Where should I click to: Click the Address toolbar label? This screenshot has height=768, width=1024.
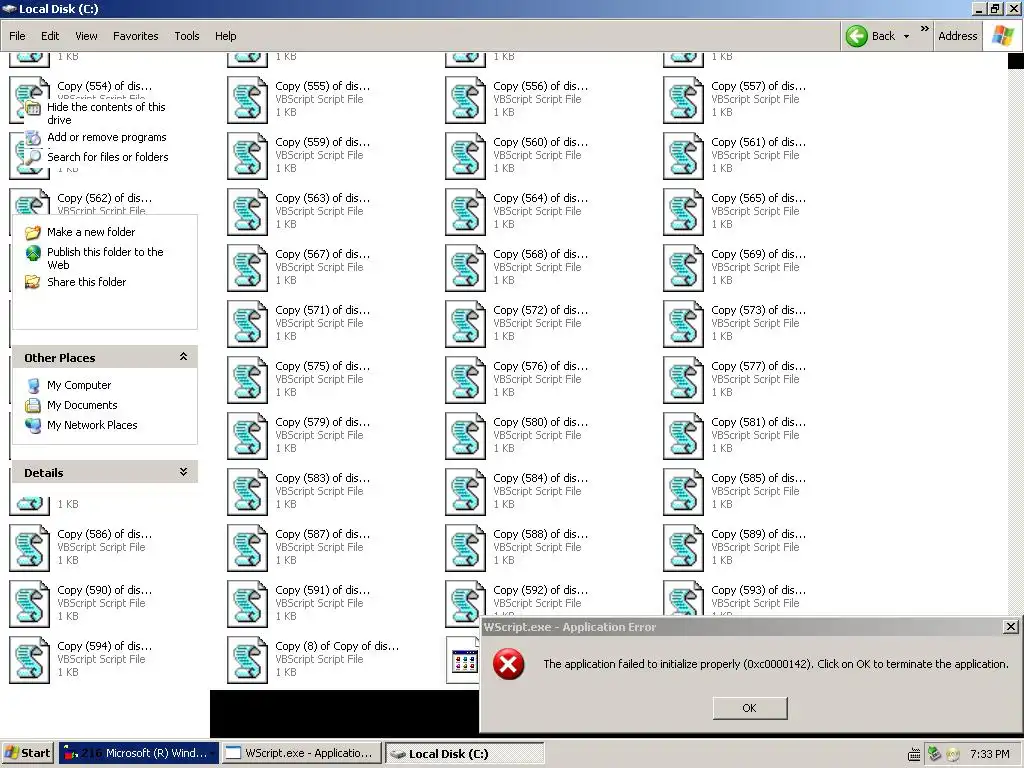957,36
